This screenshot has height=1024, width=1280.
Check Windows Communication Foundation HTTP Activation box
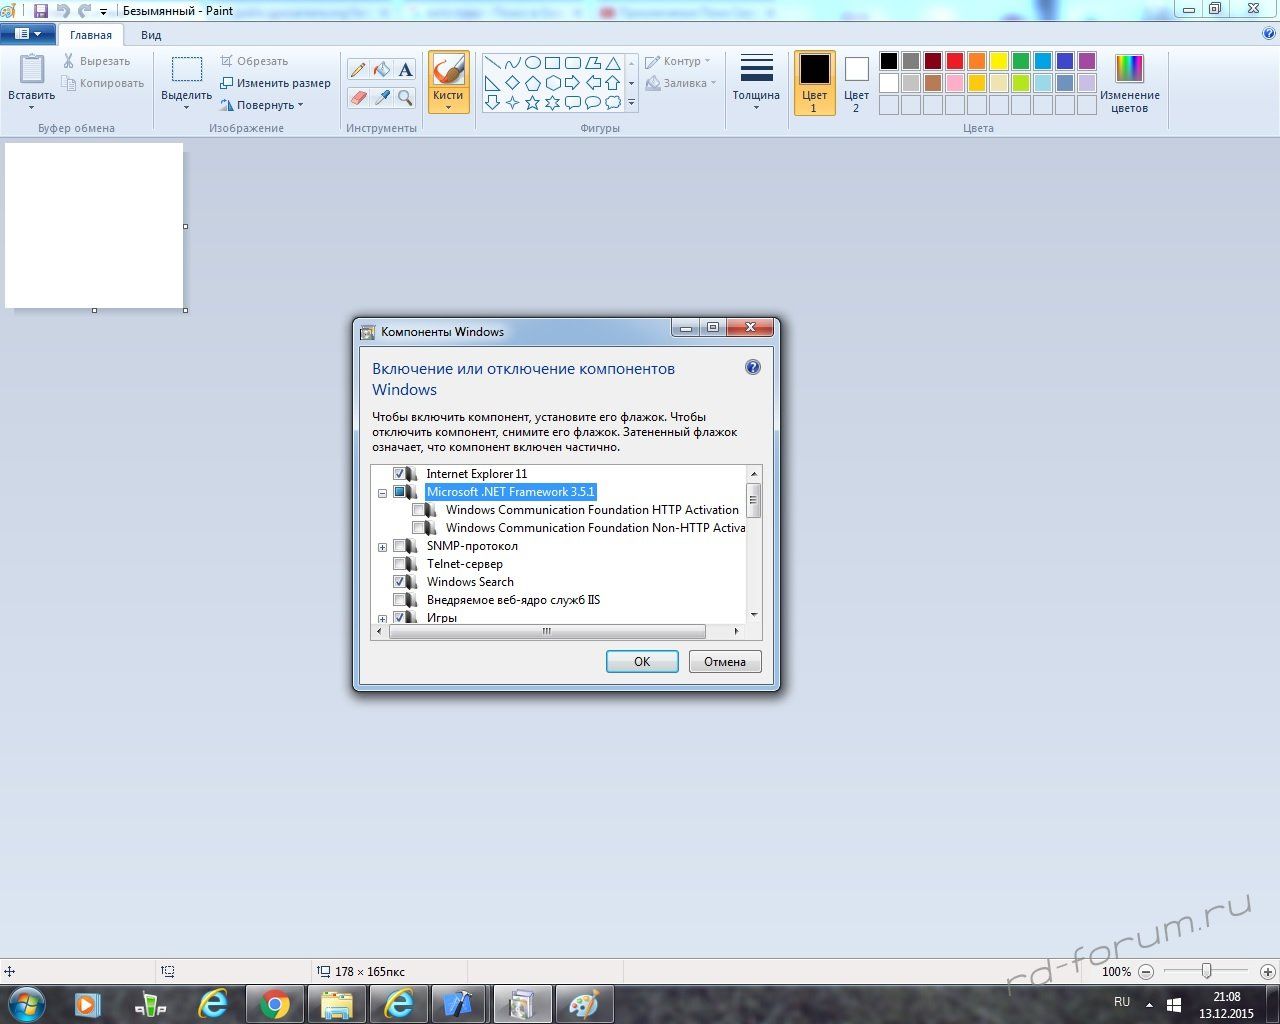click(419, 509)
